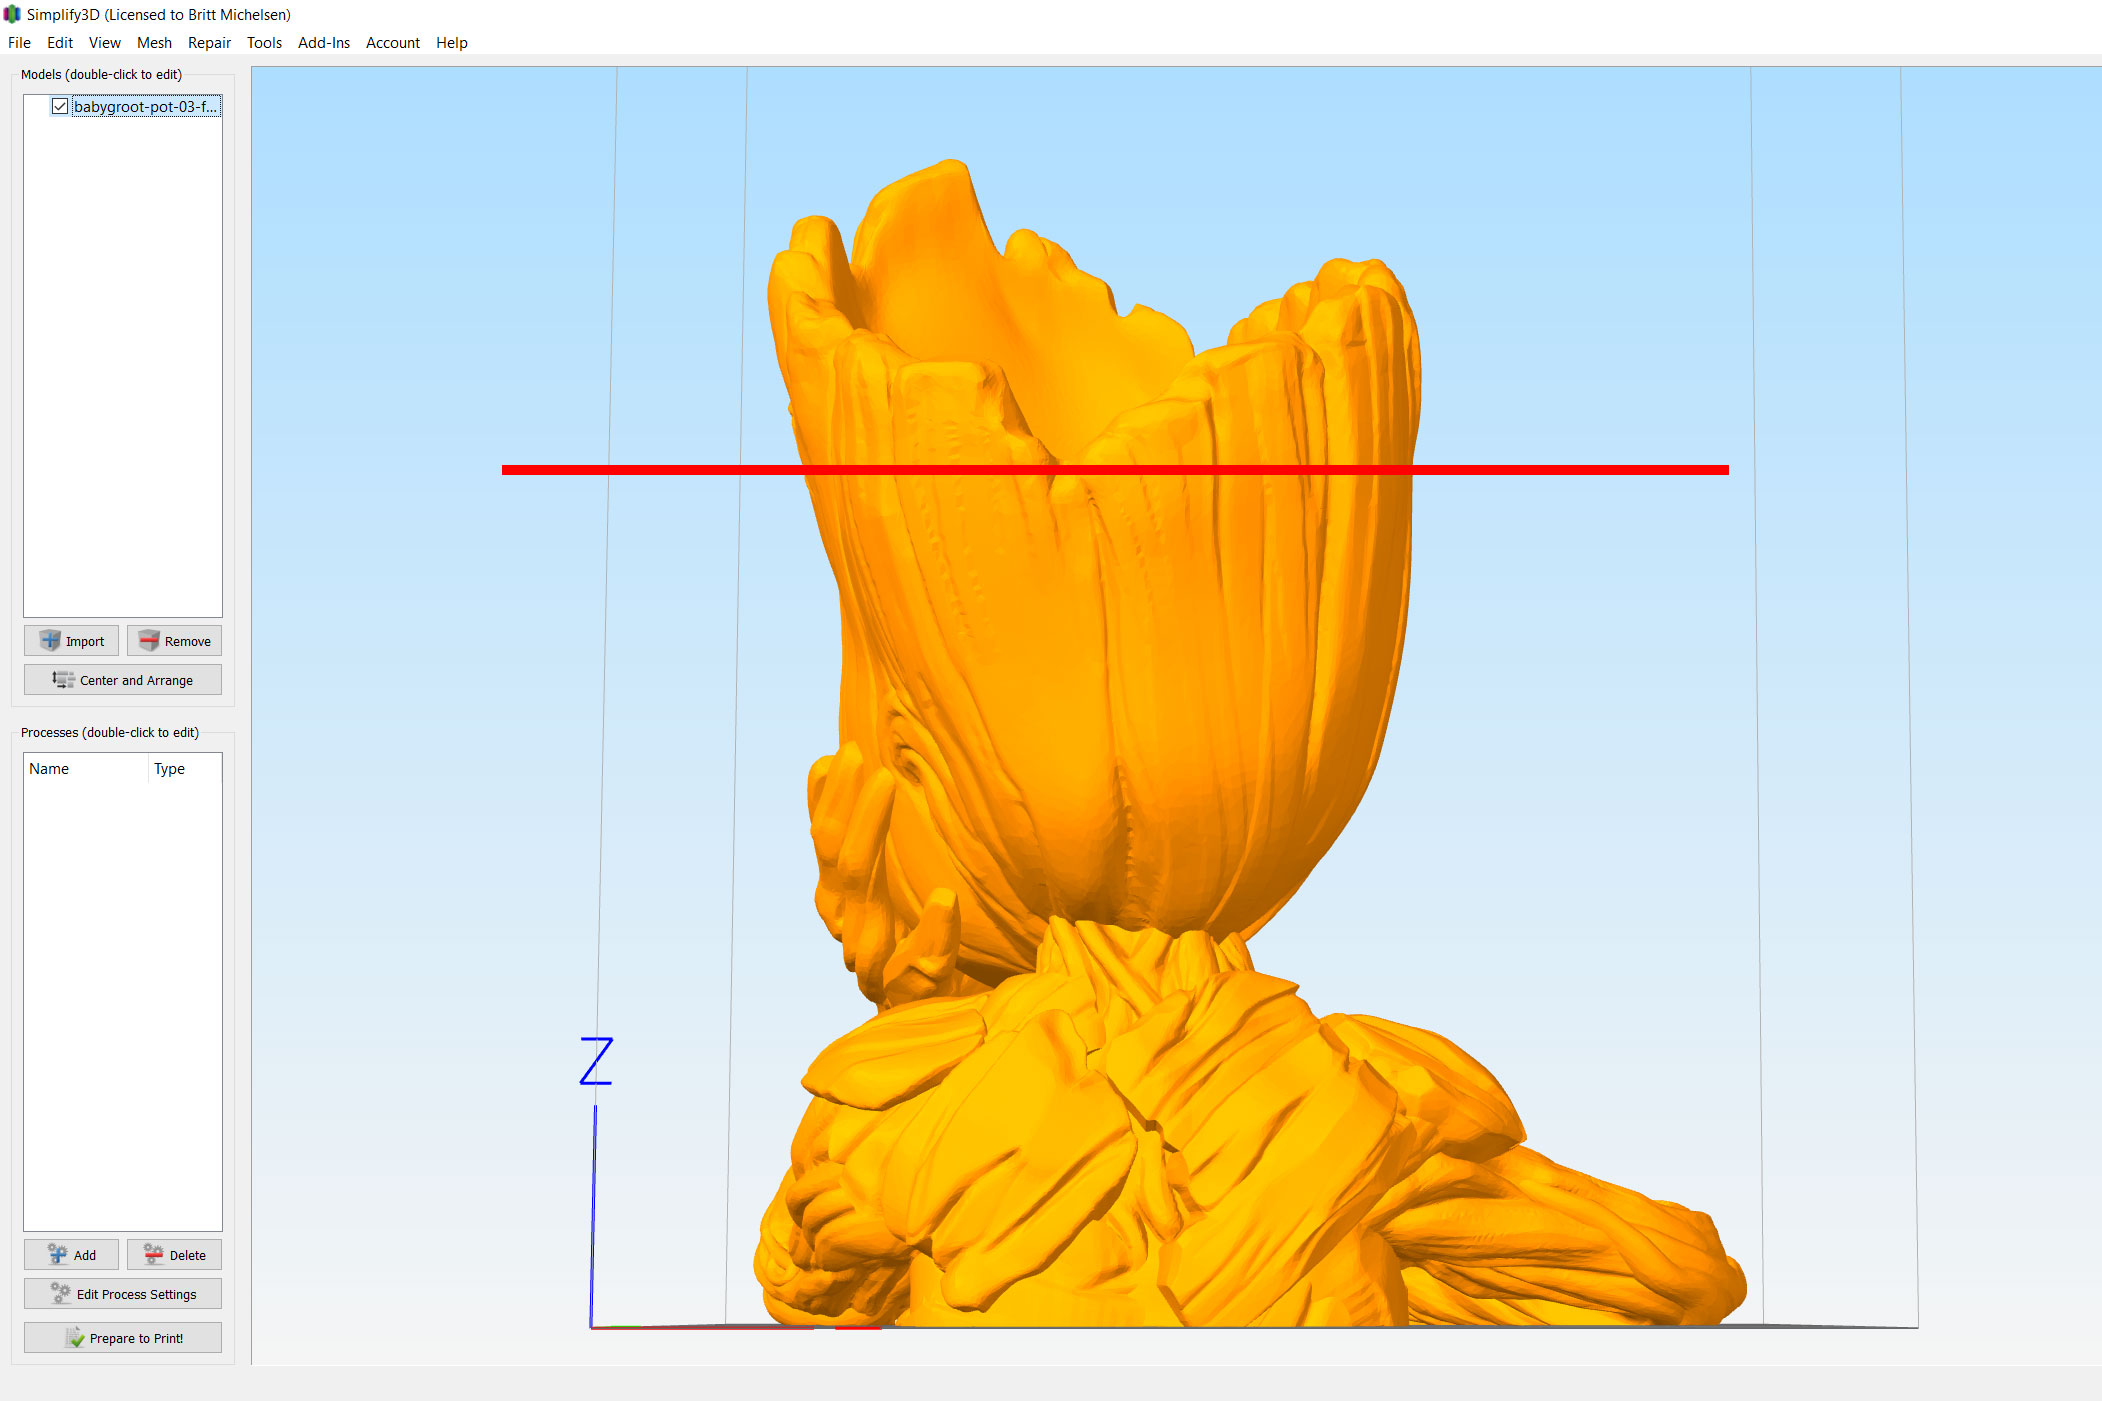2102x1401 pixels.
Task: Open the Repair menu
Action: [209, 43]
